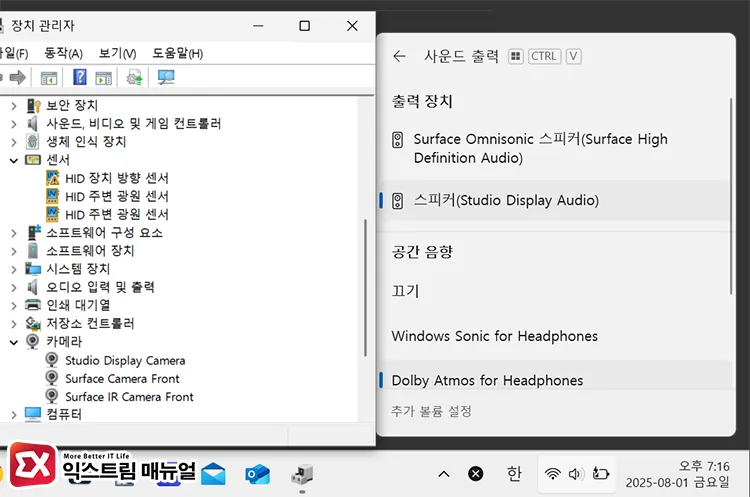The height and width of the screenshot is (497, 750).
Task: Click the Studio Display Camera webcam icon
Action: [52, 360]
